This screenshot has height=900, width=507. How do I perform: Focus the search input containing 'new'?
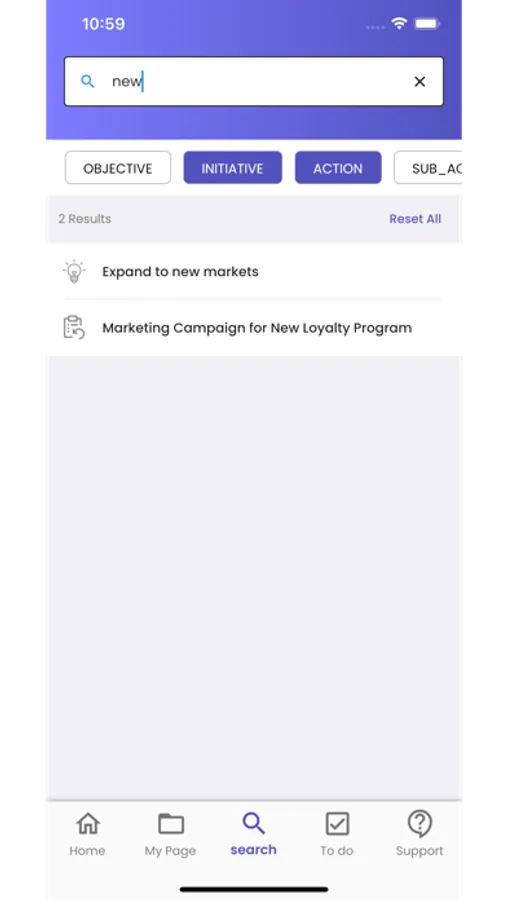254,82
